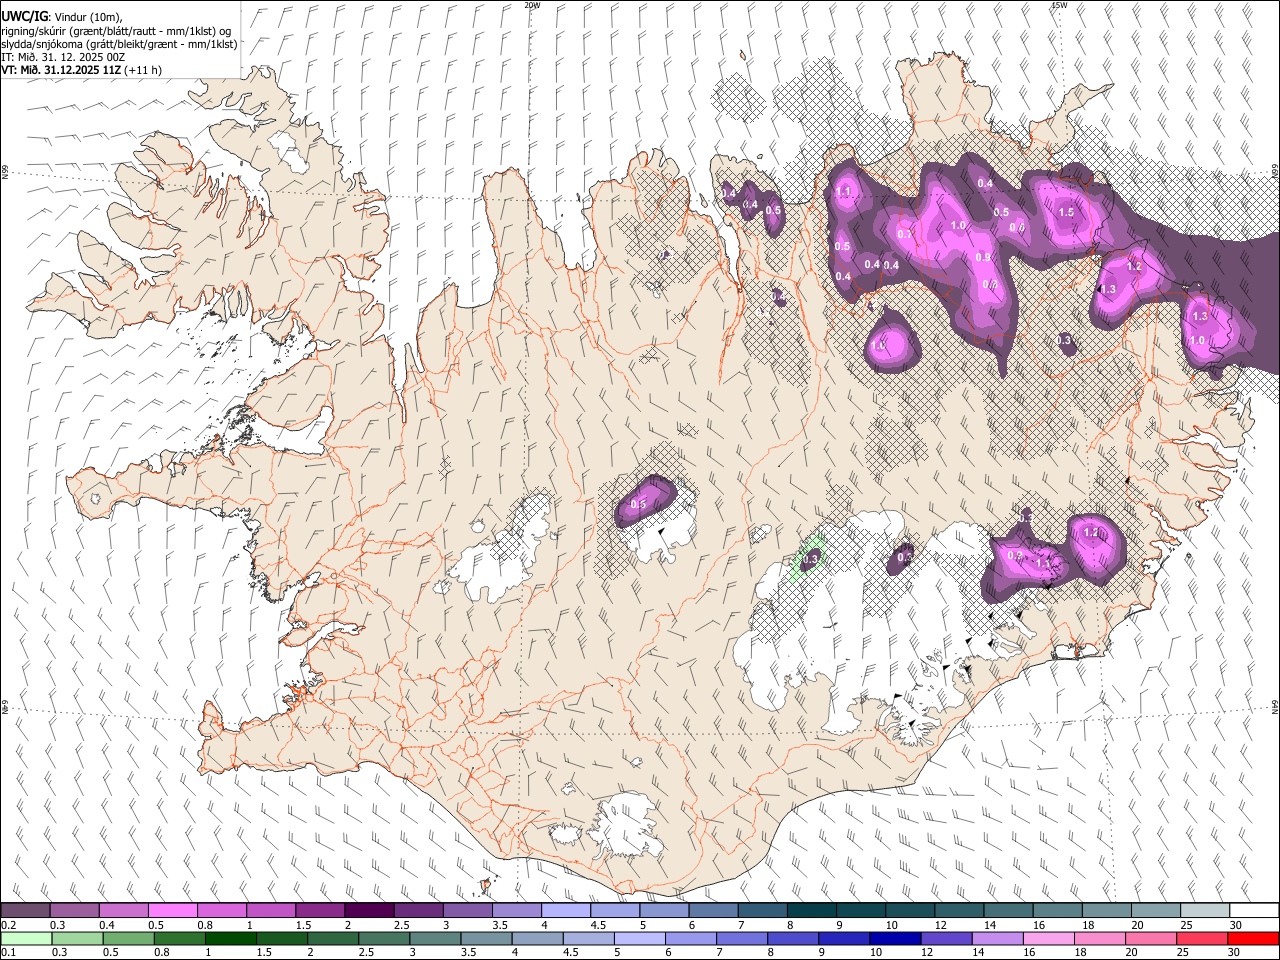Click the navy blue 10 swatch in lower scale
The image size is (1280, 960).
click(896, 938)
